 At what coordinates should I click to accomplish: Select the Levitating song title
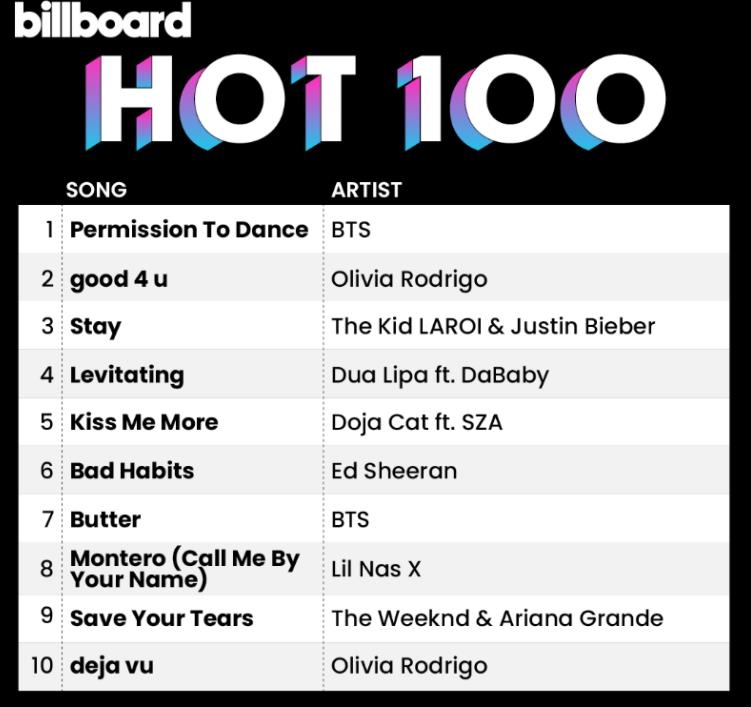tap(127, 375)
